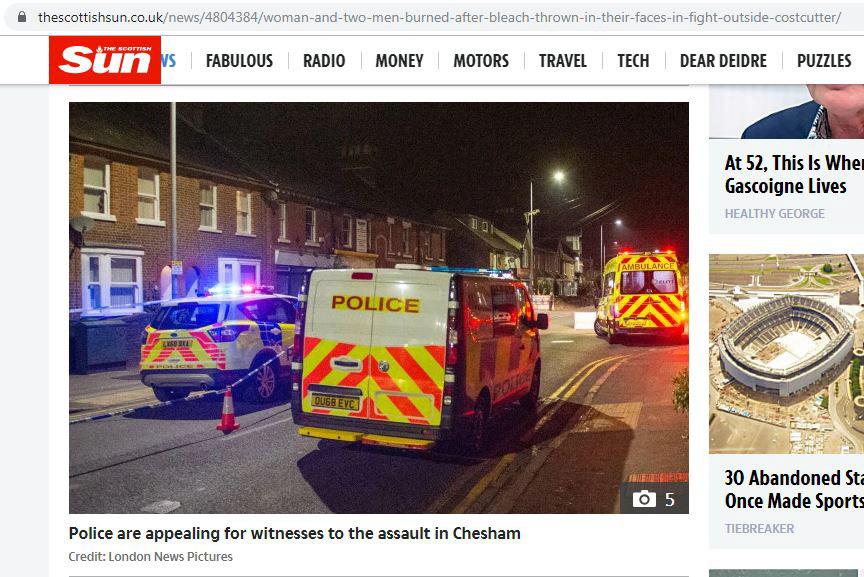Open the Fabulous section
This screenshot has height=577, width=864.
pos(239,61)
